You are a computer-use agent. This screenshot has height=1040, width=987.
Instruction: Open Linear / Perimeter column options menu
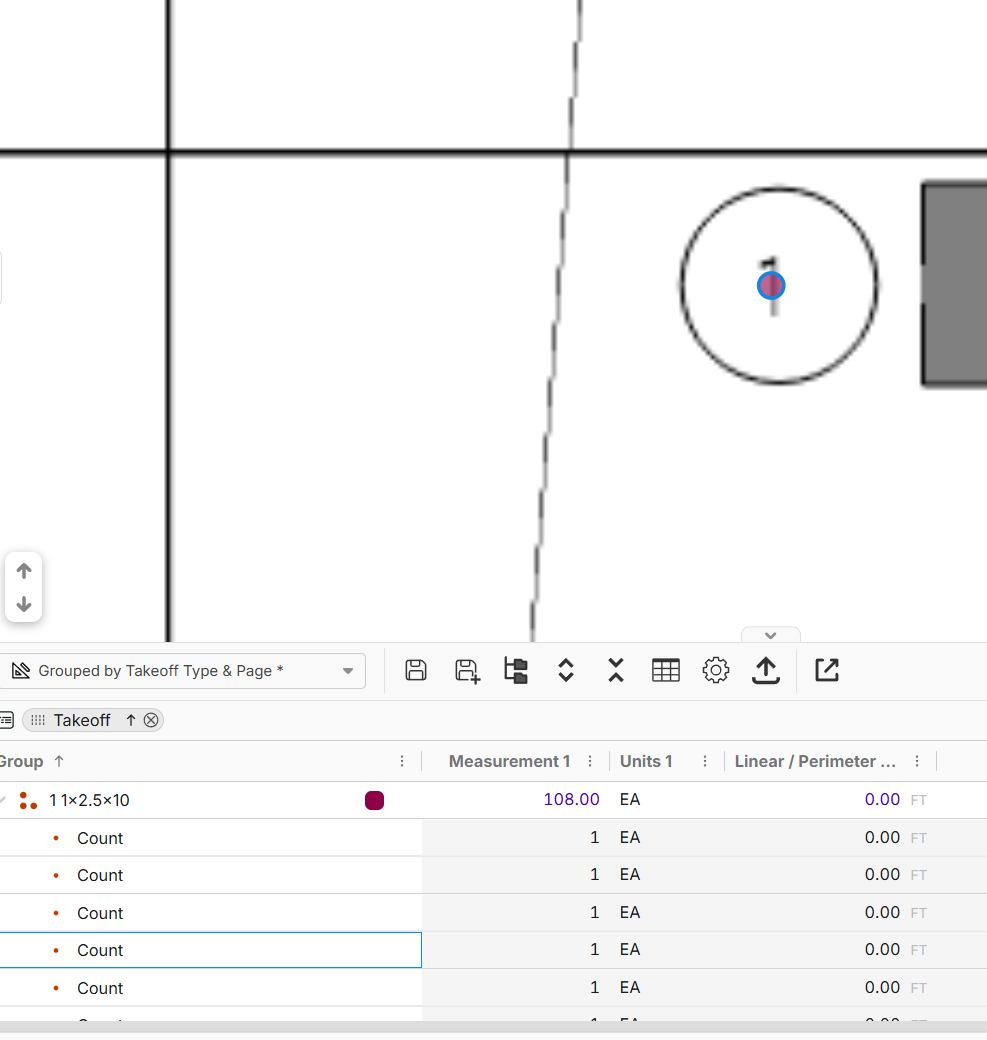tap(917, 761)
